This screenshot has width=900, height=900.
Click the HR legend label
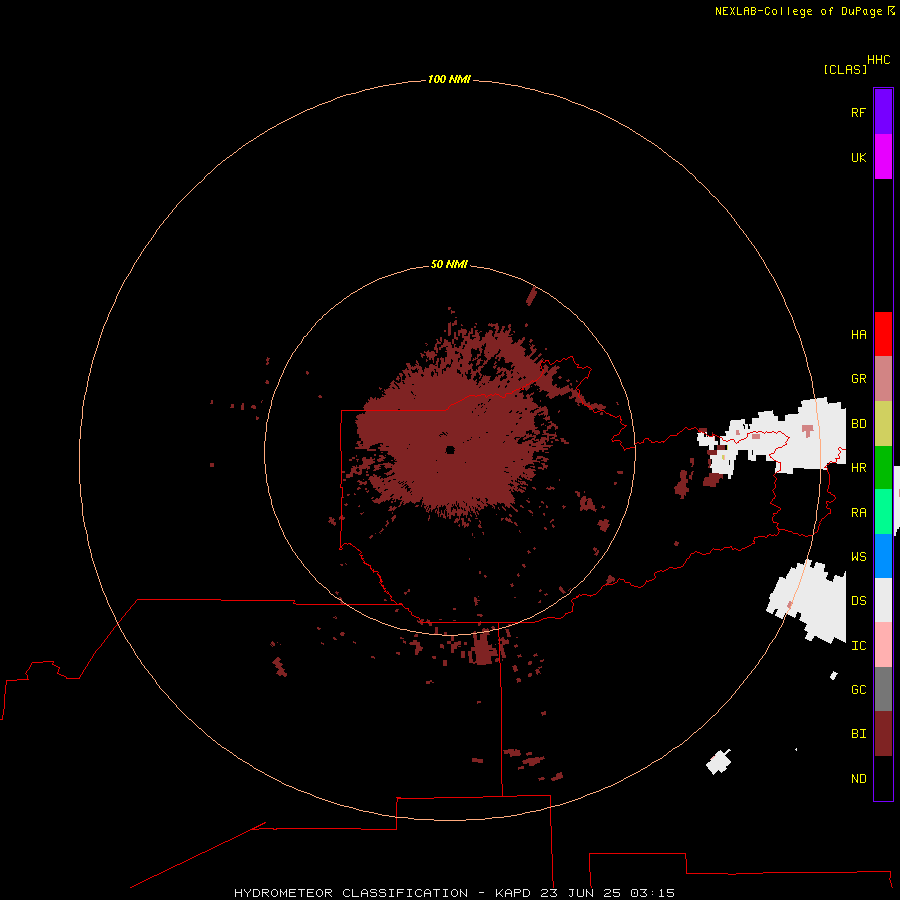[858, 468]
